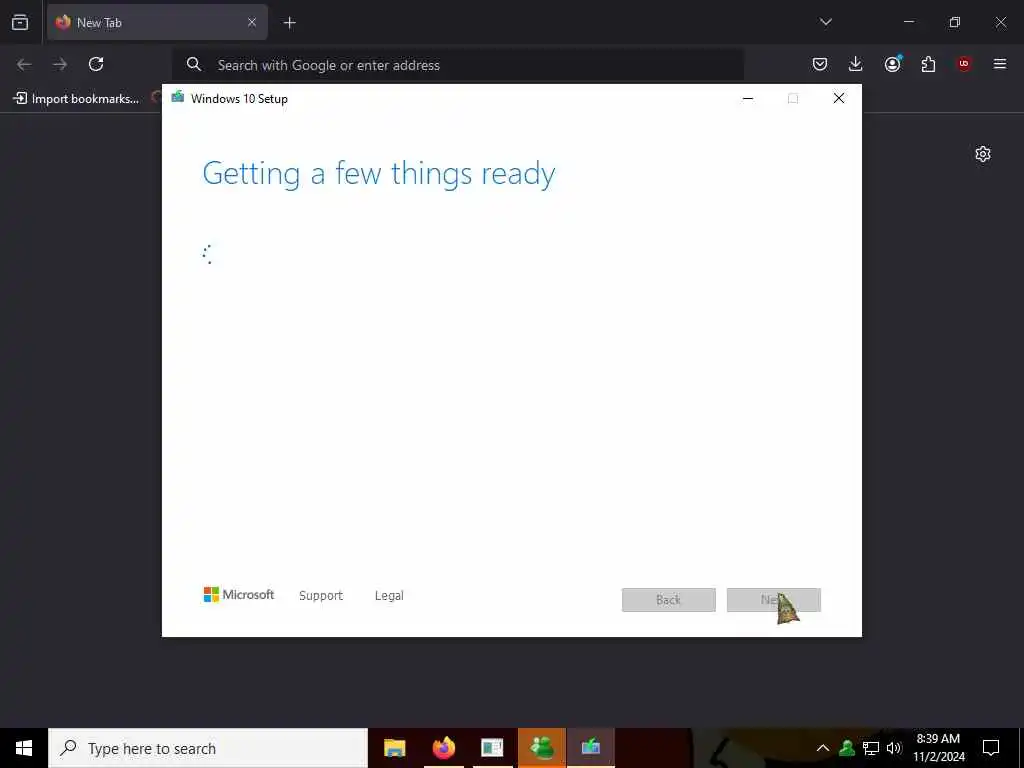Viewport: 1024px width, 768px height.
Task: Restore down the Firefox browser window
Action: [955, 22]
